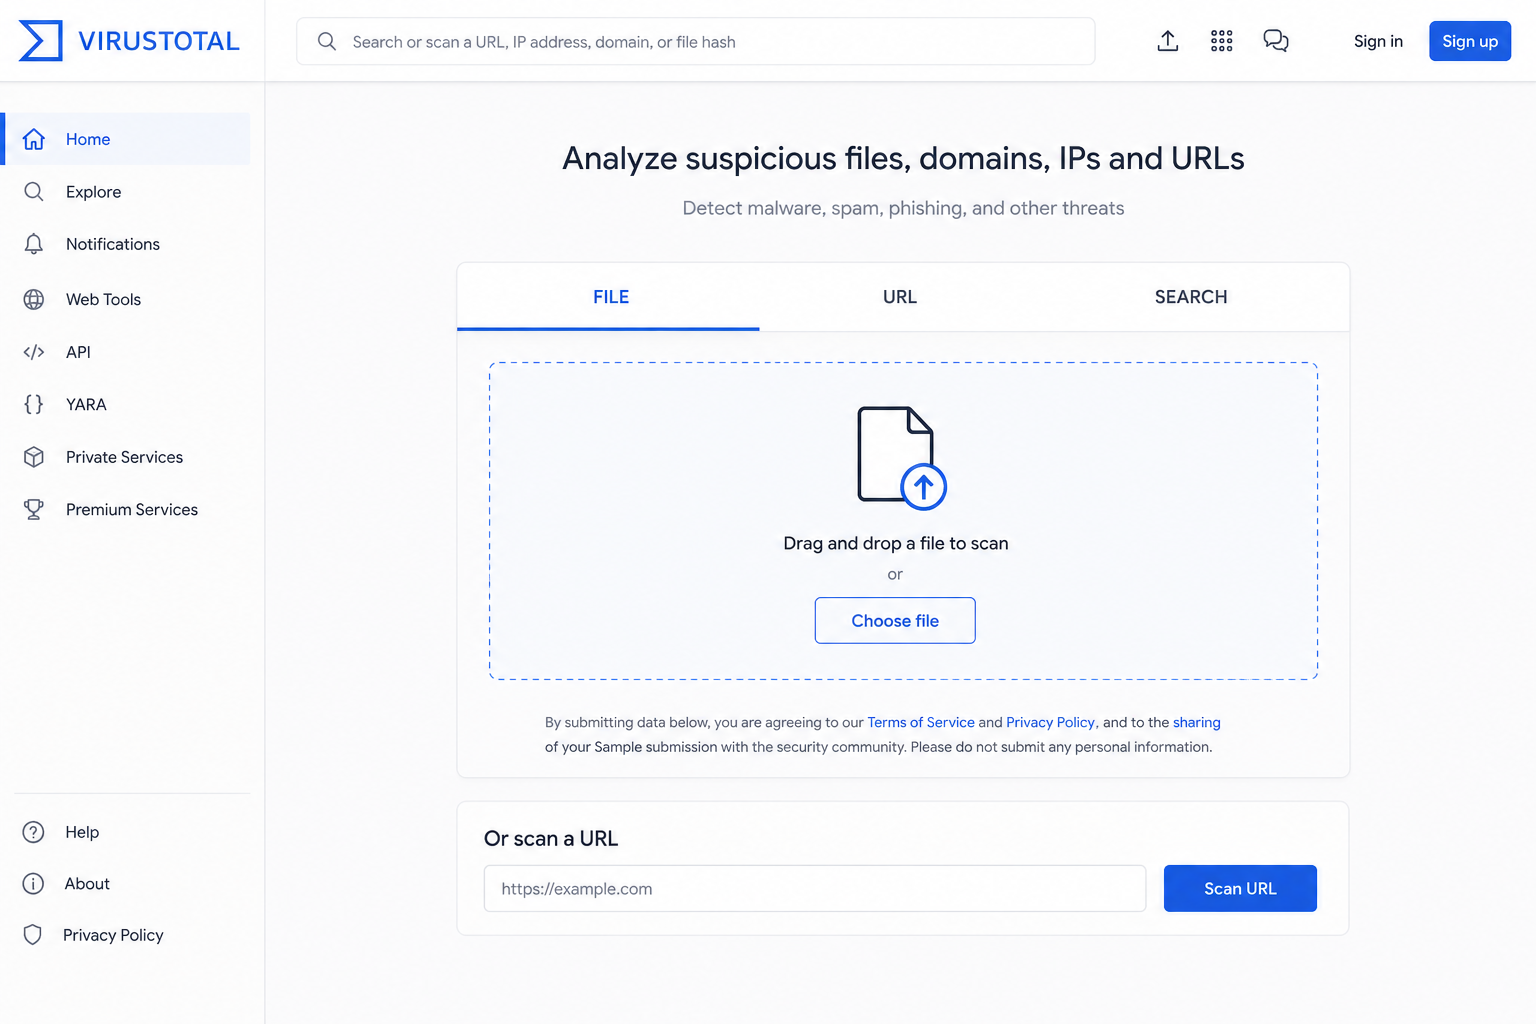Focus the https://example.com URL field

pos(815,888)
